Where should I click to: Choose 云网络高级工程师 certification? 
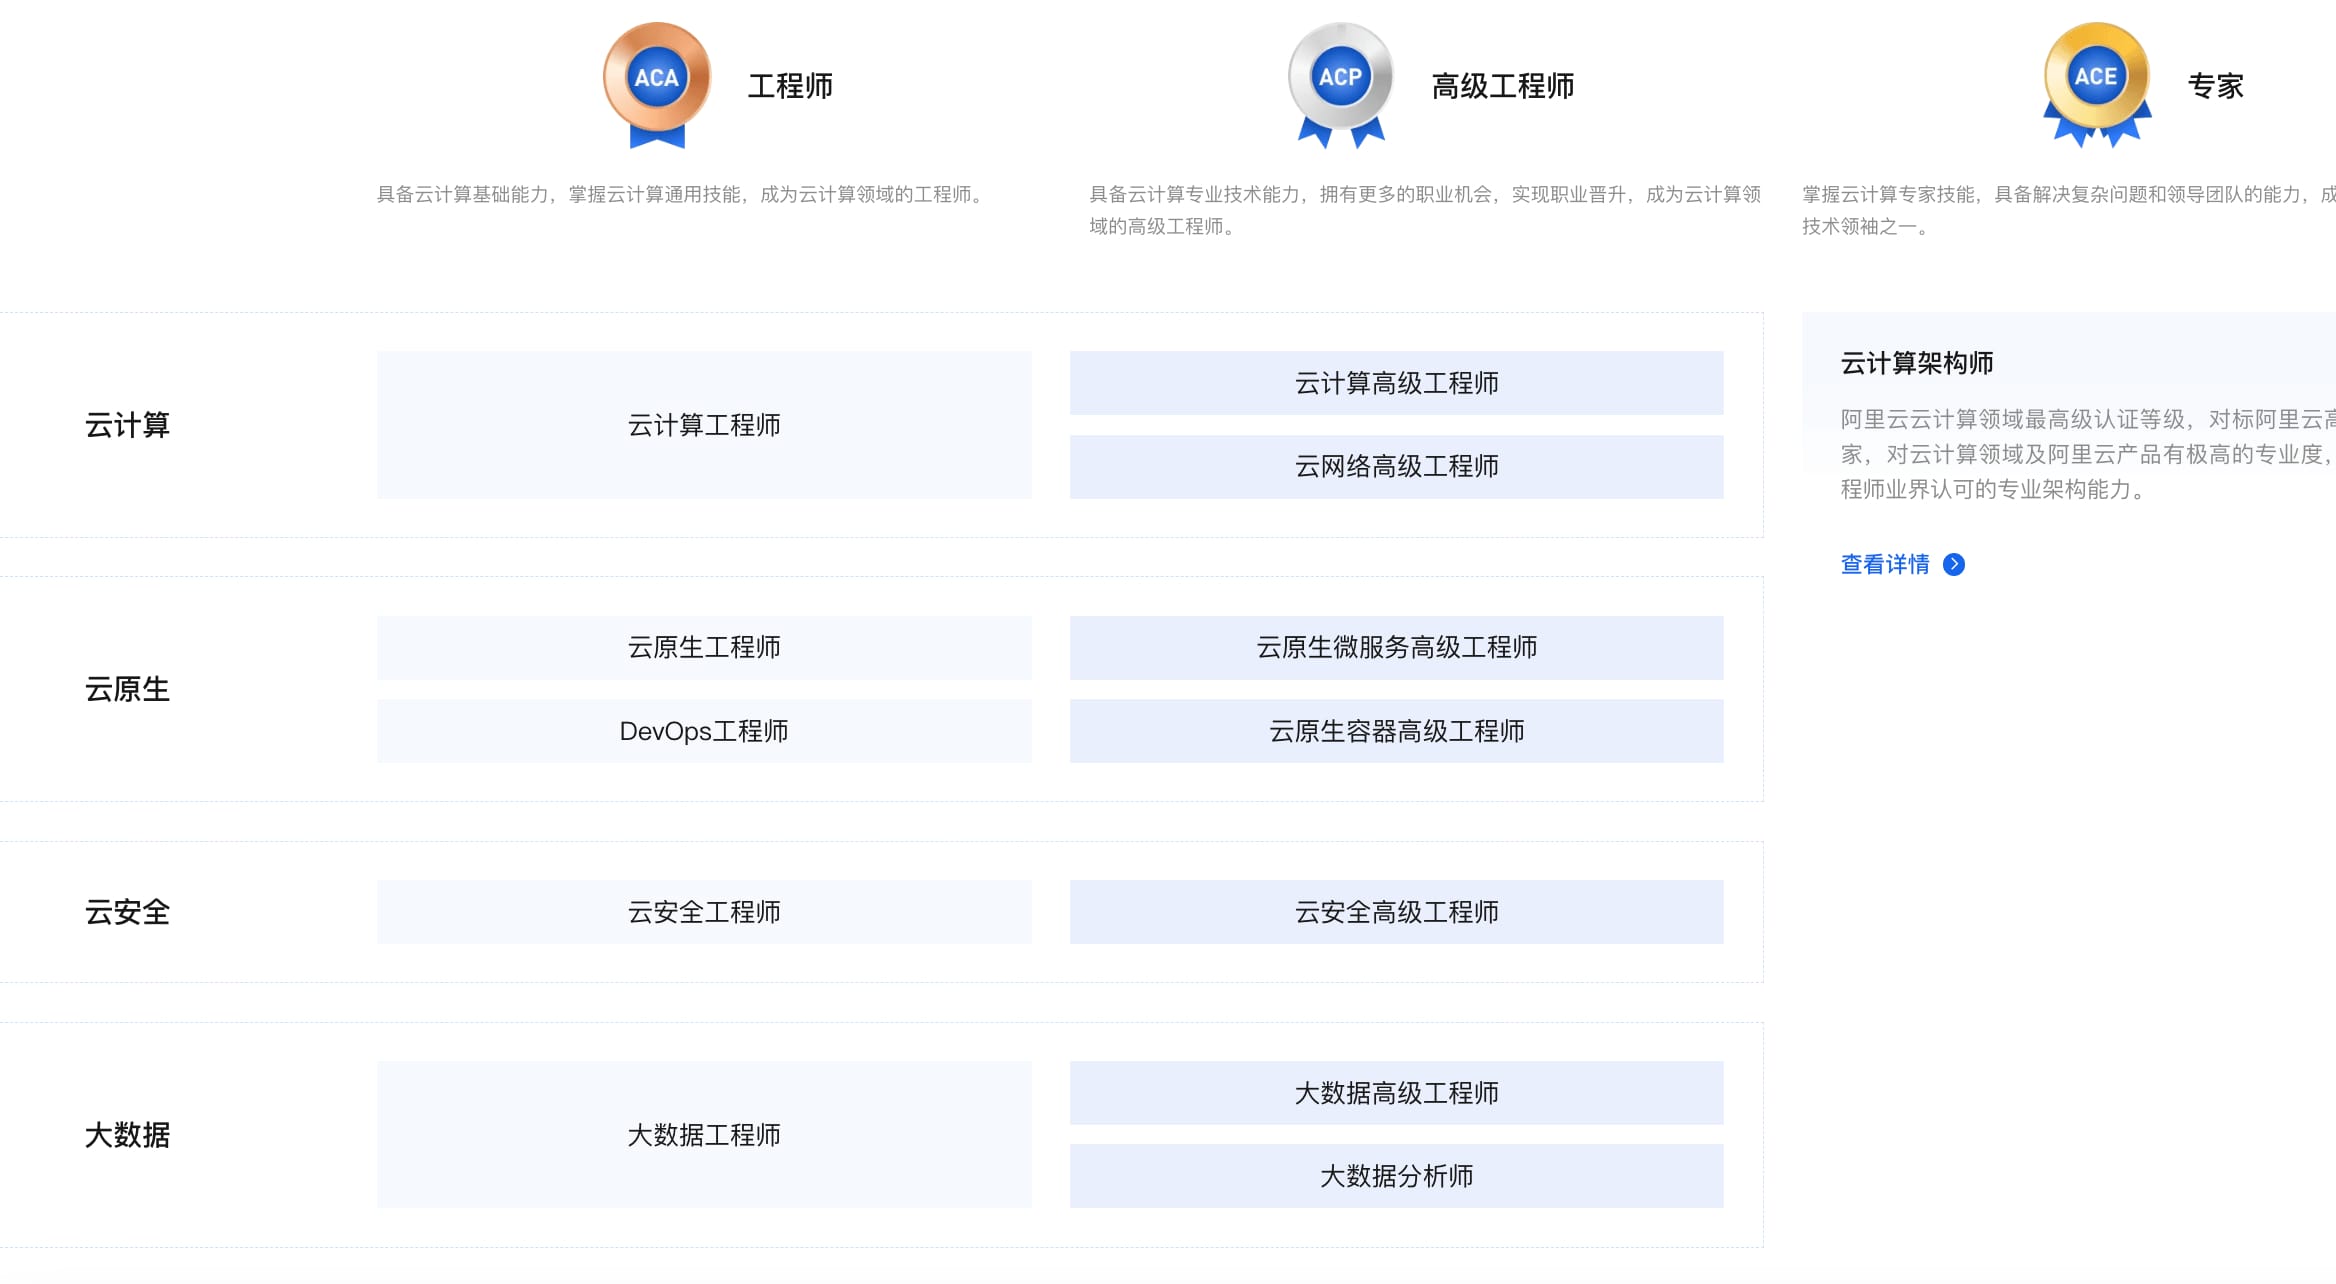(x=1397, y=467)
